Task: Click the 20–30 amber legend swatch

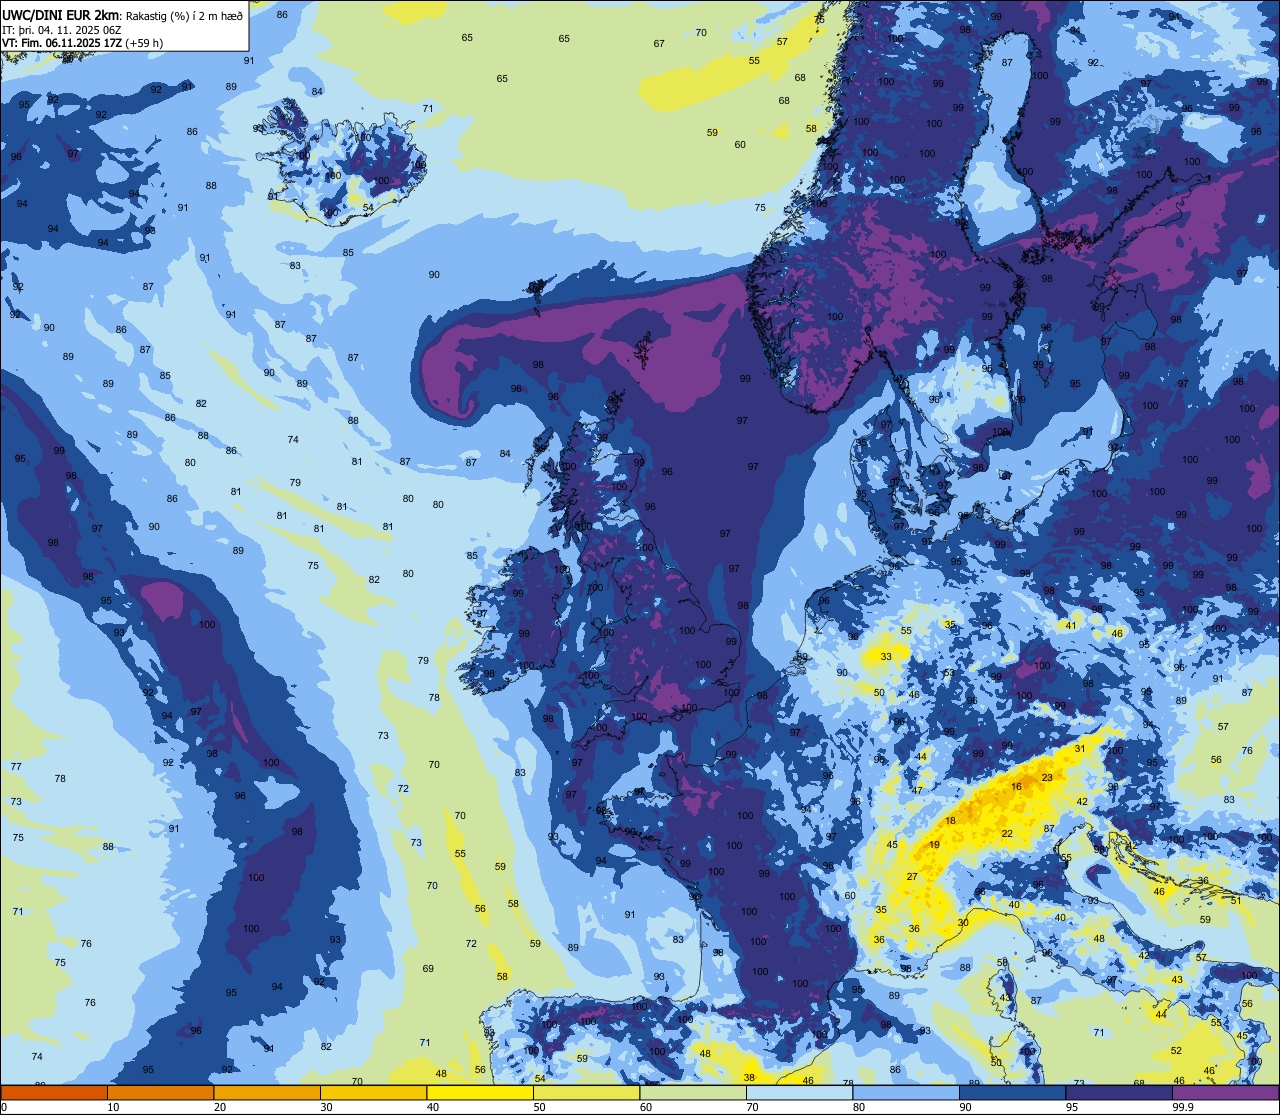Action: click(x=267, y=1092)
